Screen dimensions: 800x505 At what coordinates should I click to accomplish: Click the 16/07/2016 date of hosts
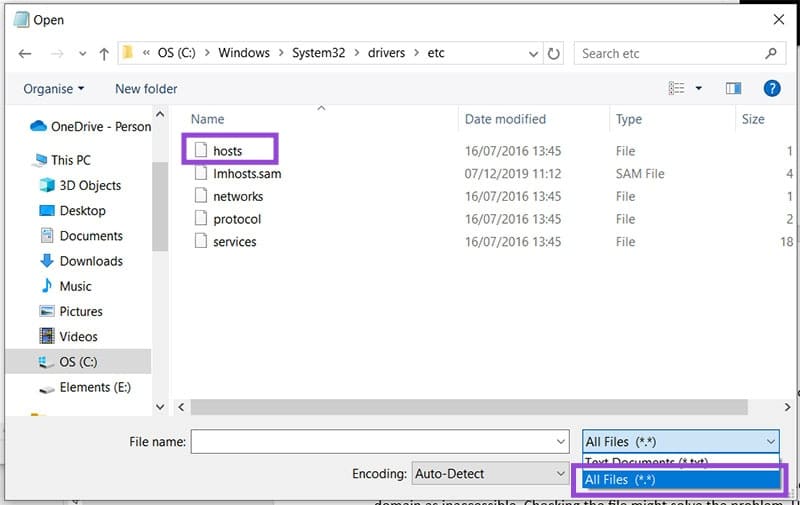tap(512, 151)
